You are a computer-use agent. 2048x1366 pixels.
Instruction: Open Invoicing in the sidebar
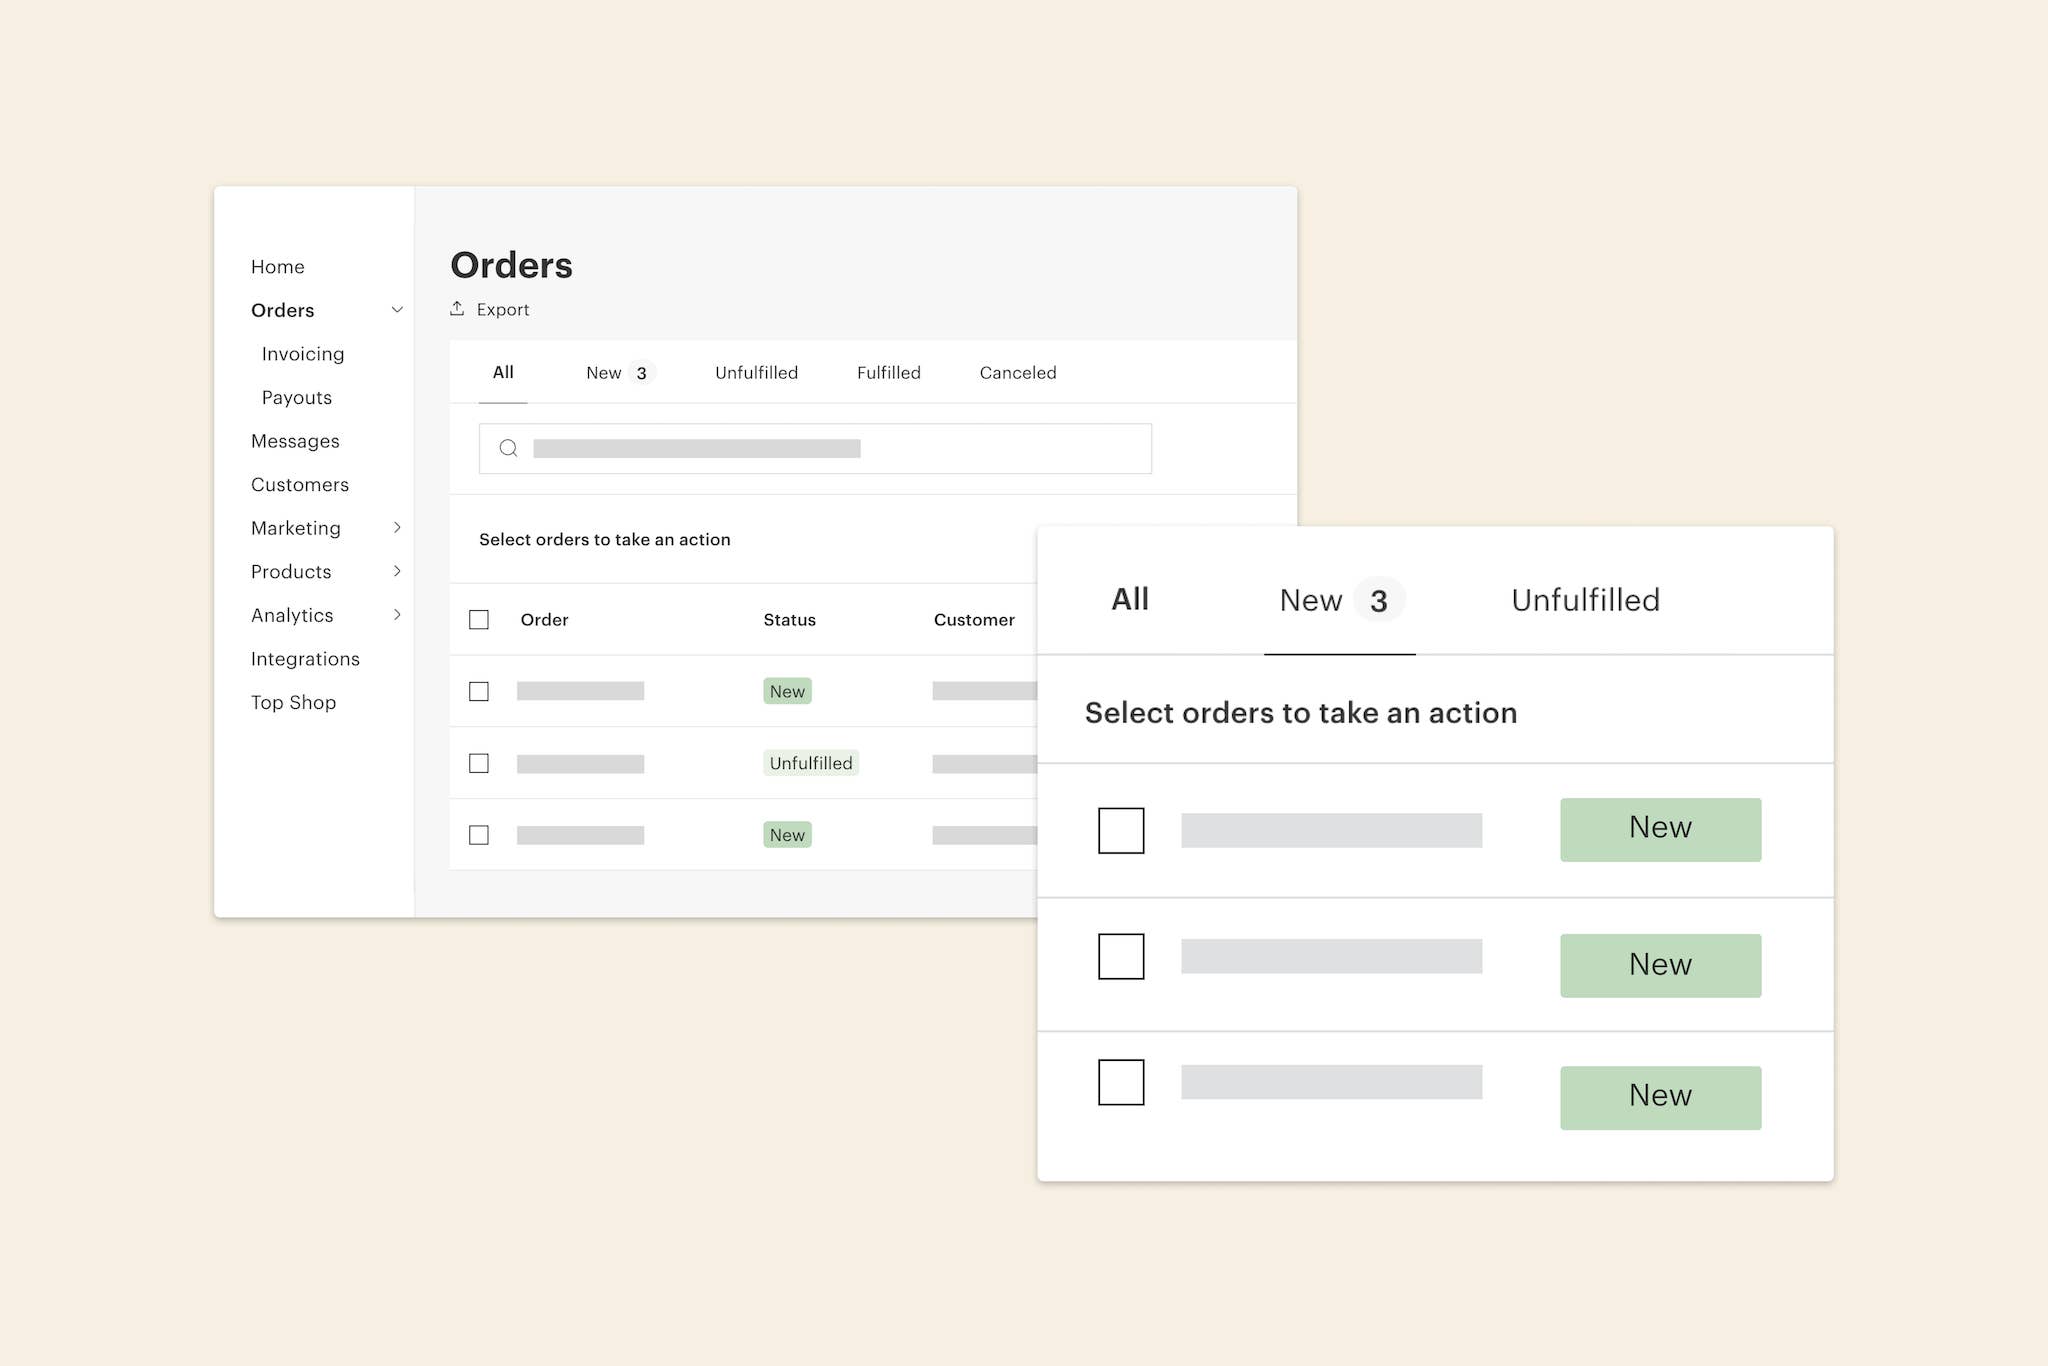[x=303, y=354]
